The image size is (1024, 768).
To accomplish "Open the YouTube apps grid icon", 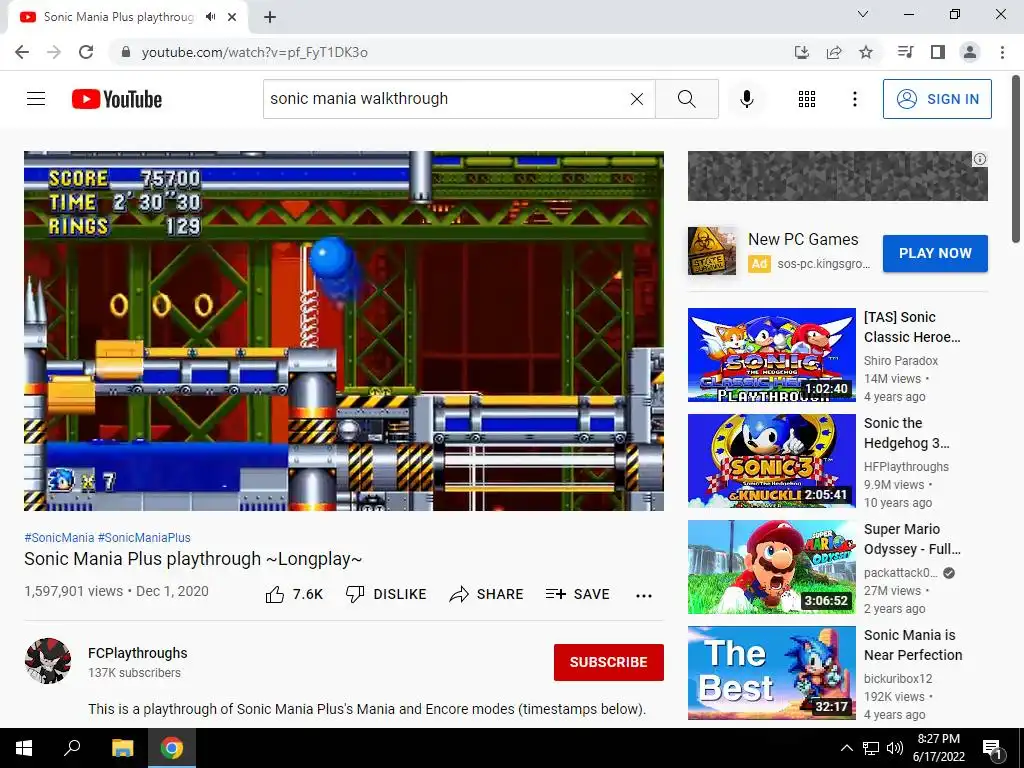I will 807,99.
